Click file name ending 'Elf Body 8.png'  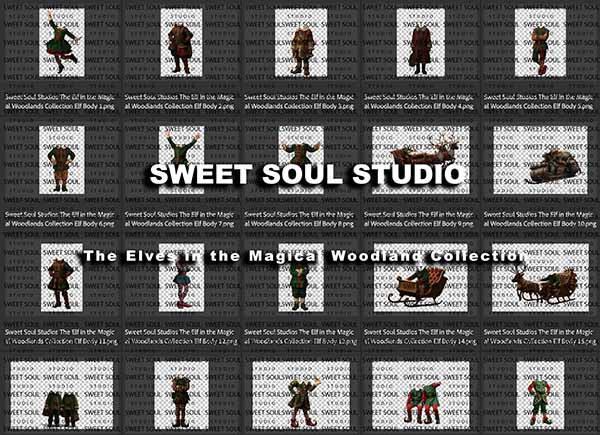(x=299, y=220)
